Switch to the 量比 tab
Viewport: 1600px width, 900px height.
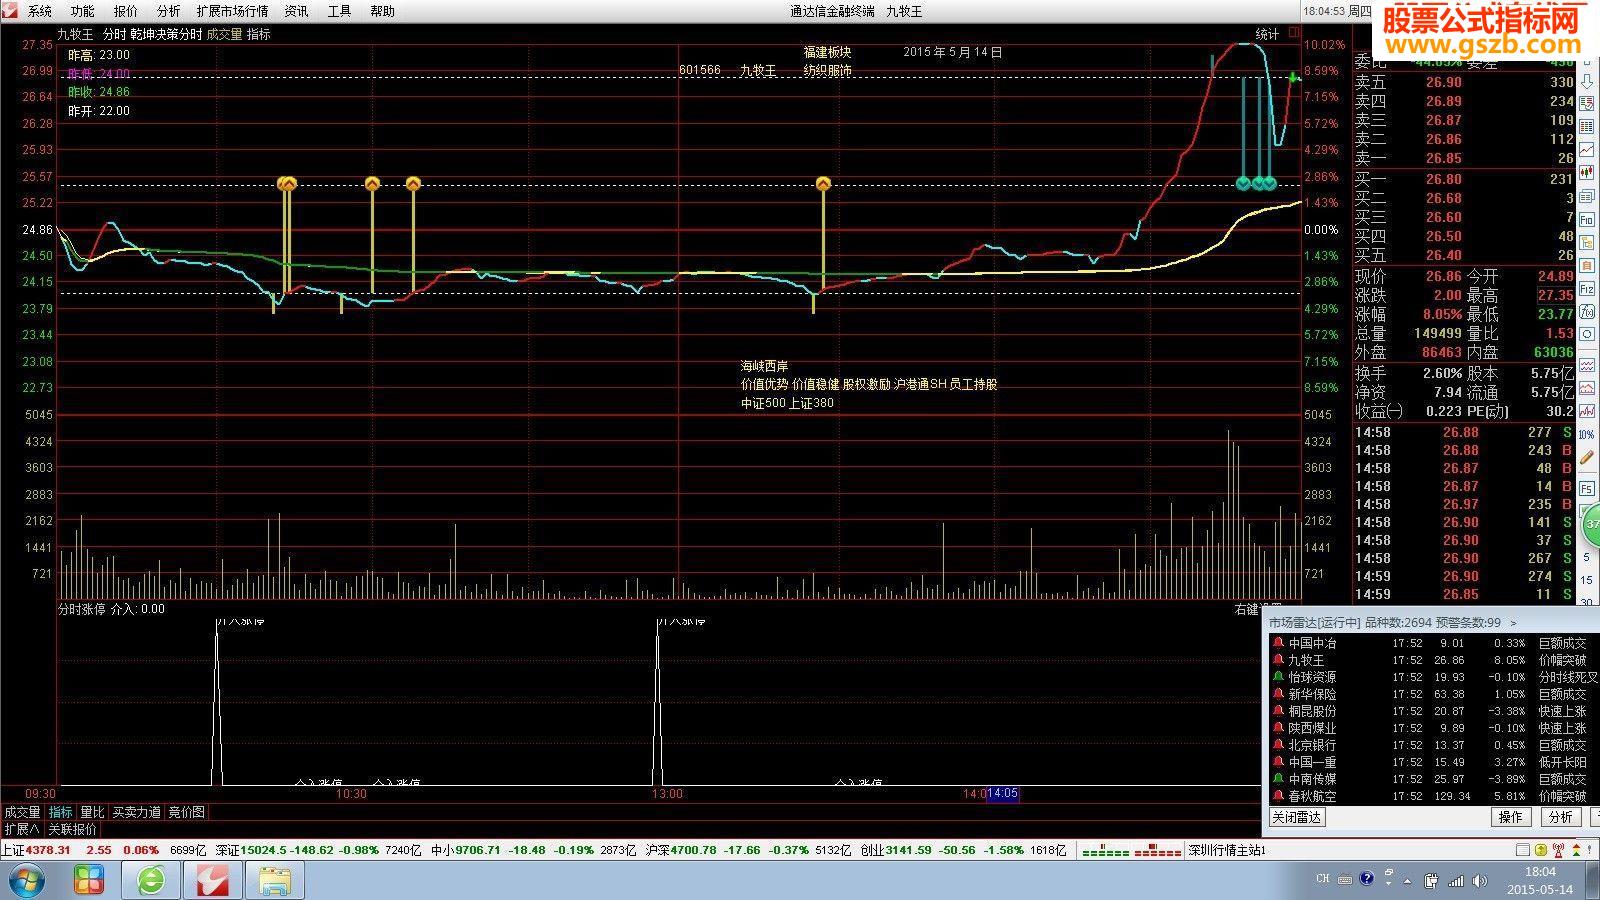pyautogui.click(x=92, y=812)
